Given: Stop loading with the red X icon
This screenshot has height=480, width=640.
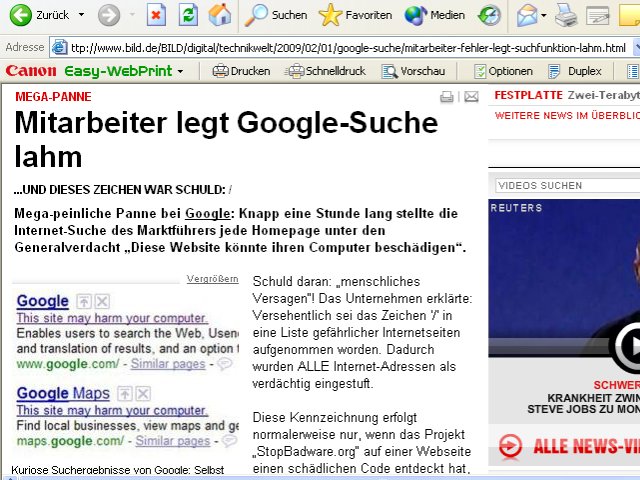Looking at the screenshot, I should click(x=156, y=15).
